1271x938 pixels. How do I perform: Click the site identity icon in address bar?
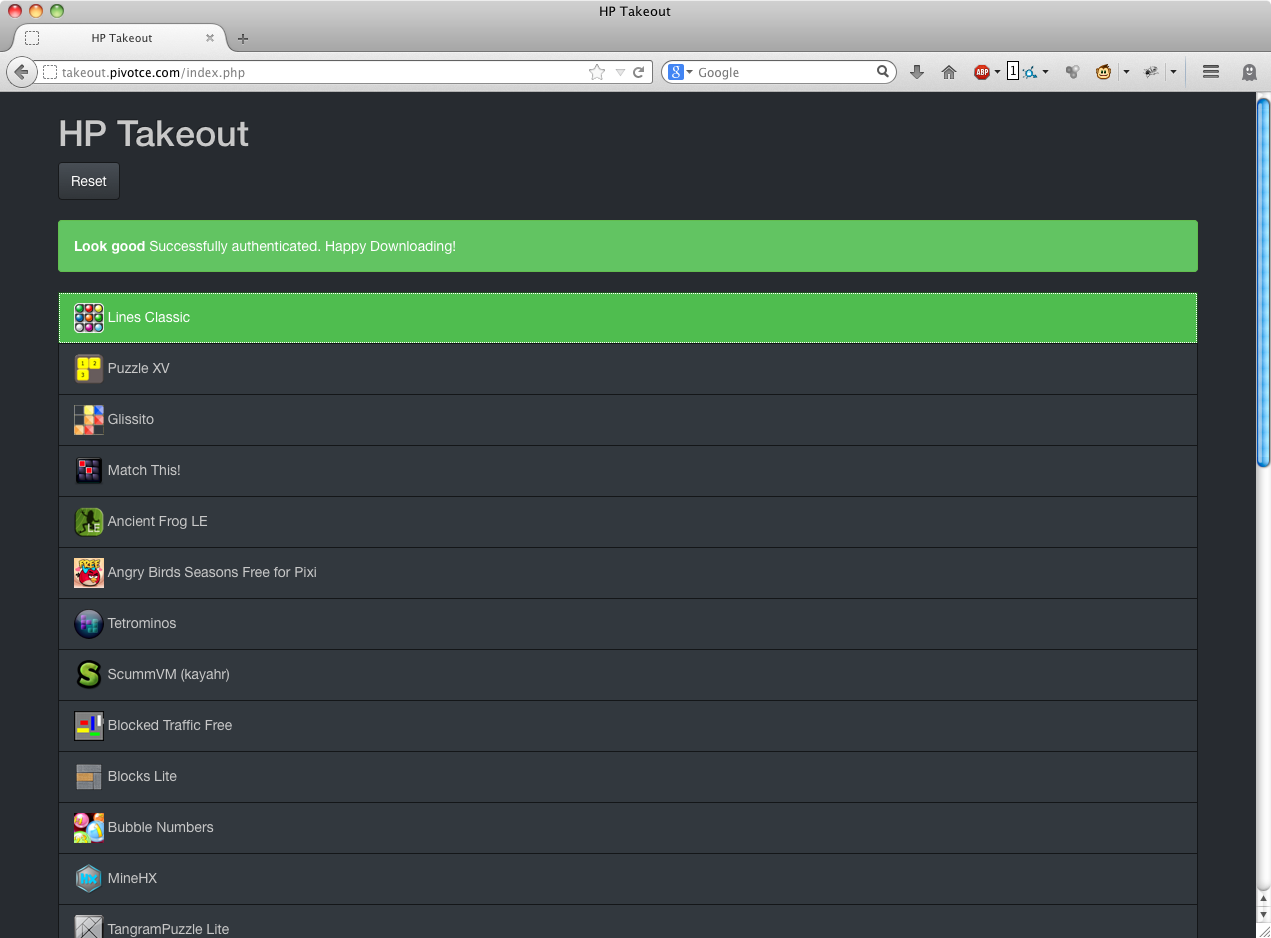click(50, 72)
